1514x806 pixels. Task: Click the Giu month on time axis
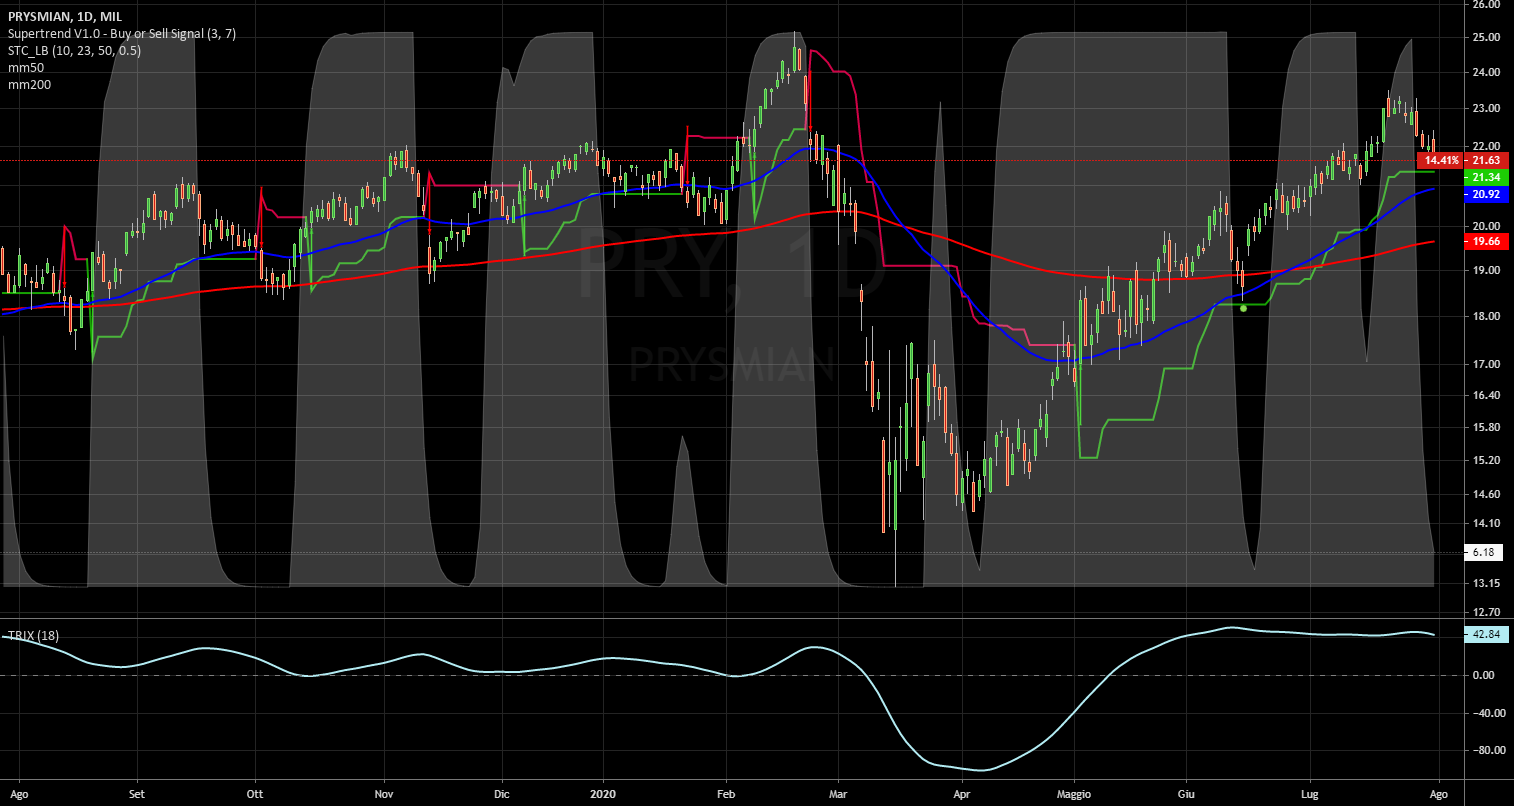(x=1187, y=794)
